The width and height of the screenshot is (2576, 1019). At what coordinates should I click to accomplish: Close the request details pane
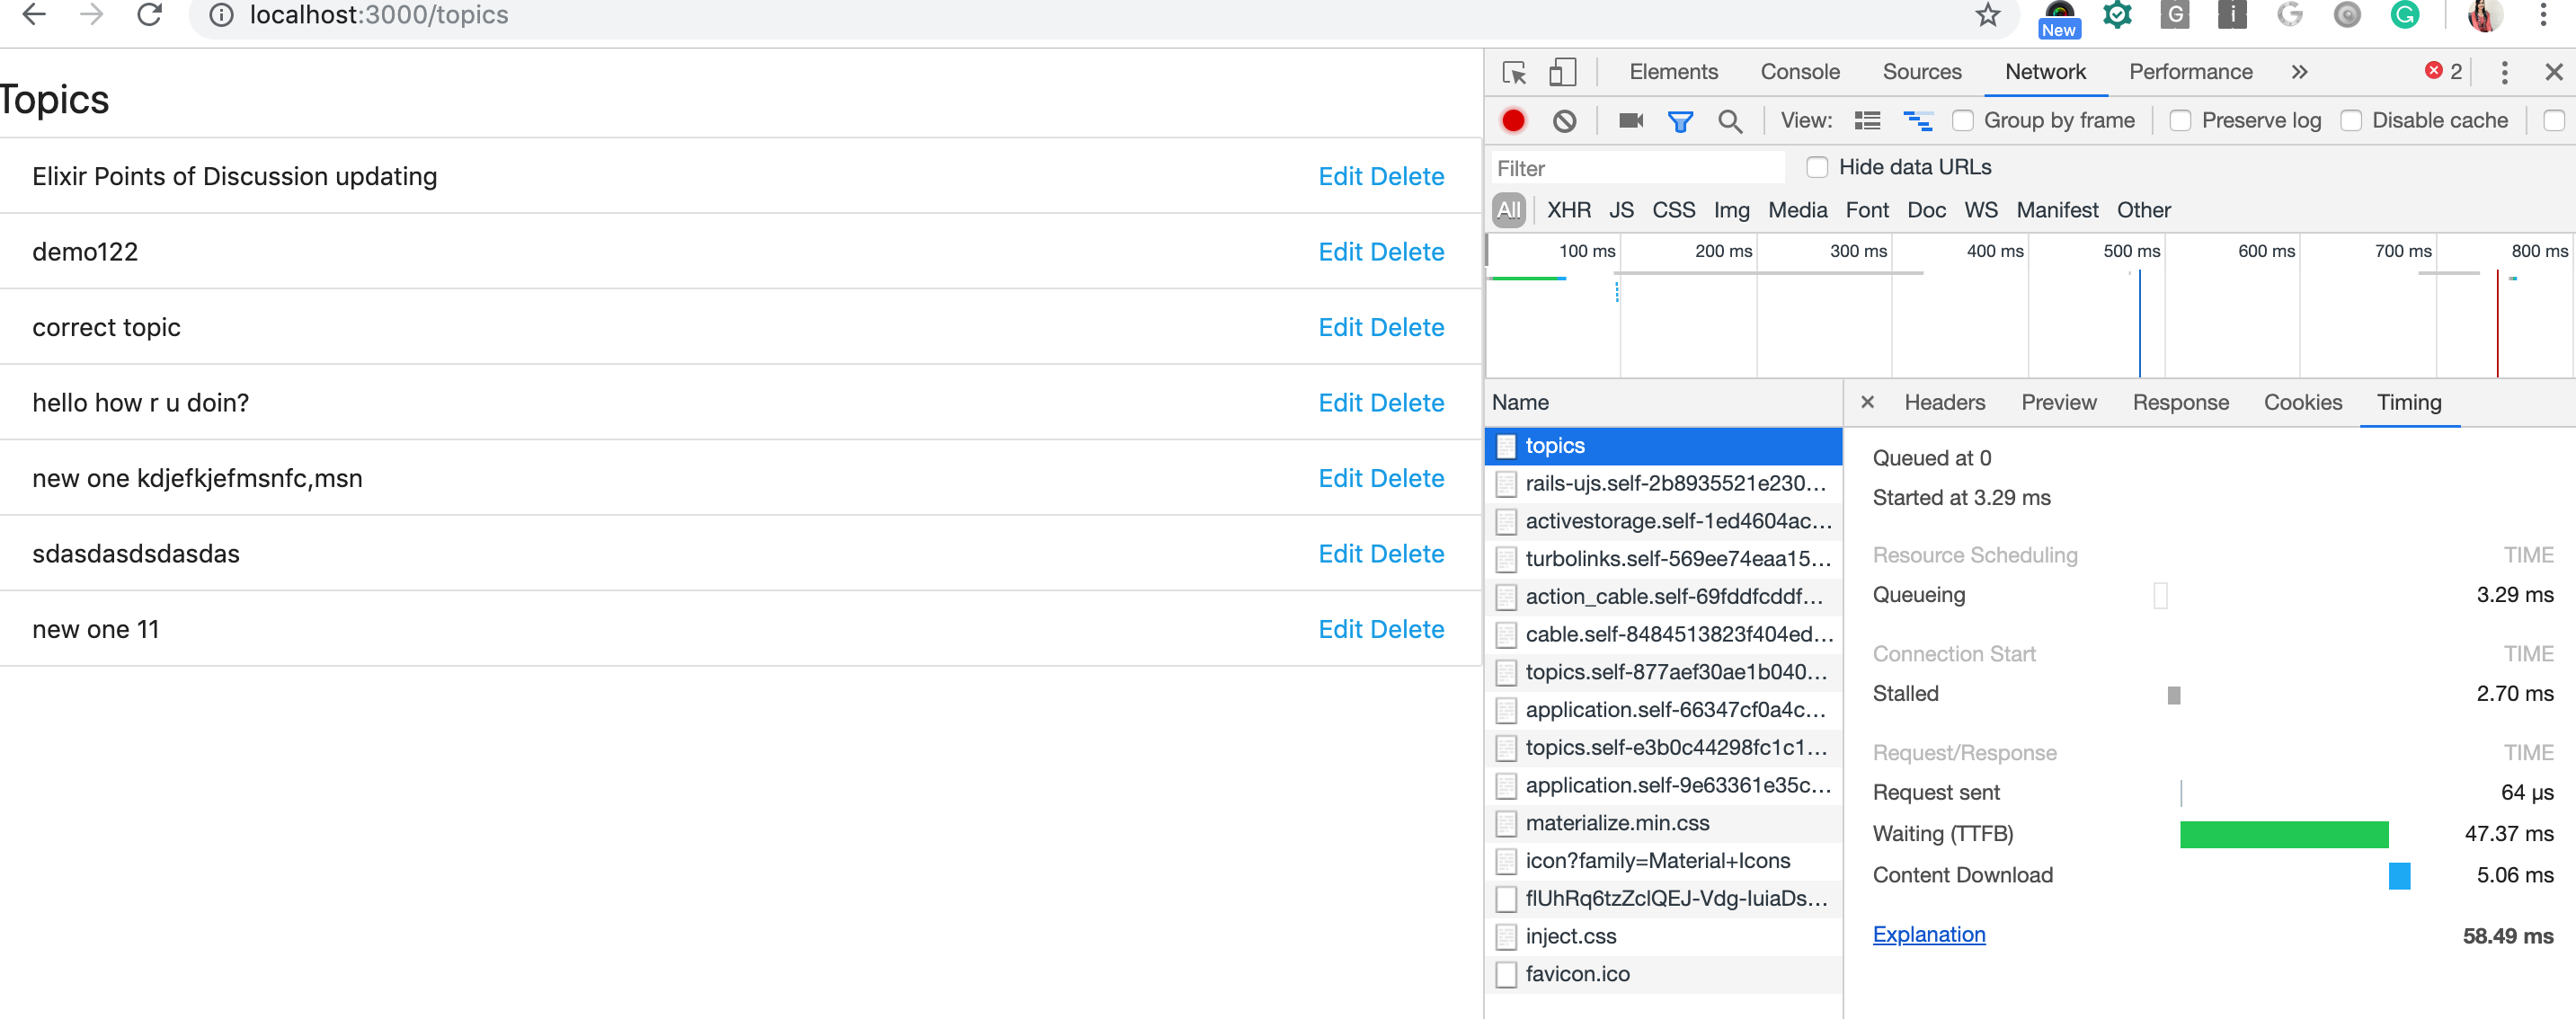point(1867,402)
